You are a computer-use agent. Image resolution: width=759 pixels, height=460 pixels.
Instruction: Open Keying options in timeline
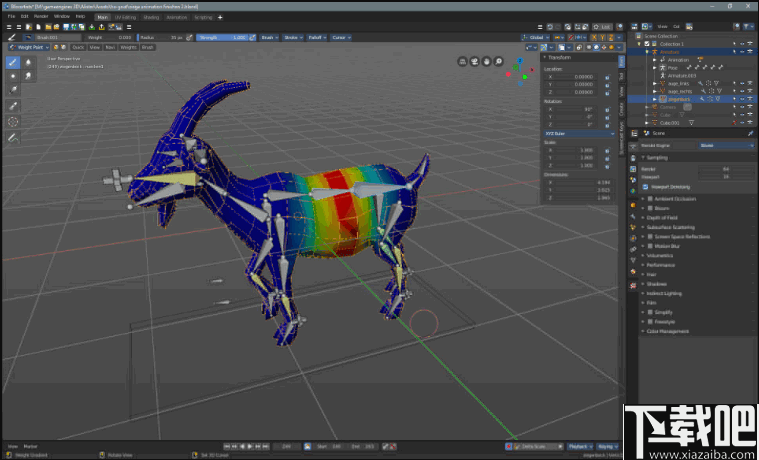point(608,446)
